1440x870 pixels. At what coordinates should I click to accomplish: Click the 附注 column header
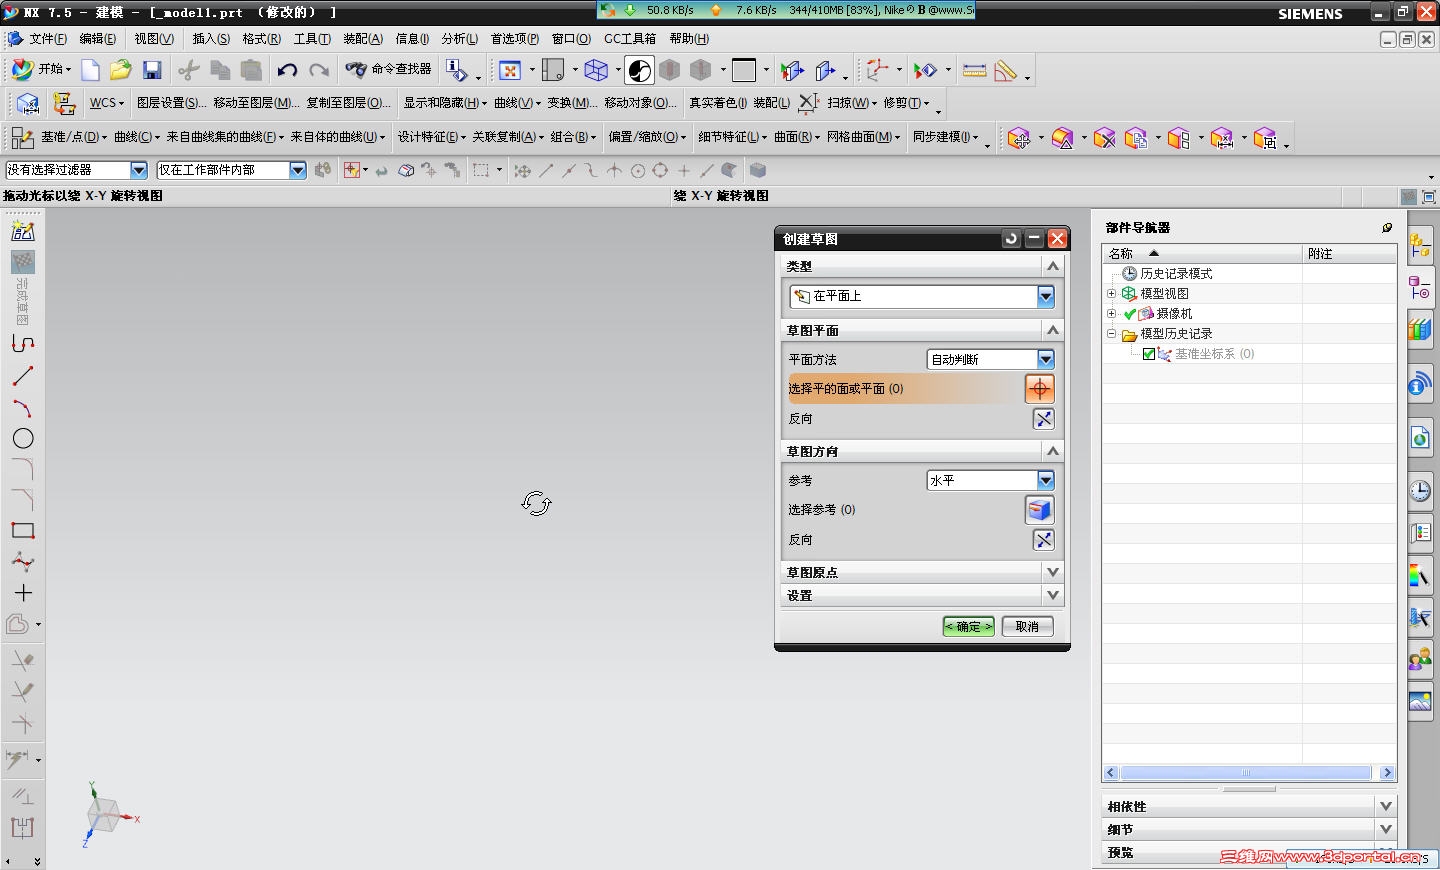pyautogui.click(x=1350, y=254)
